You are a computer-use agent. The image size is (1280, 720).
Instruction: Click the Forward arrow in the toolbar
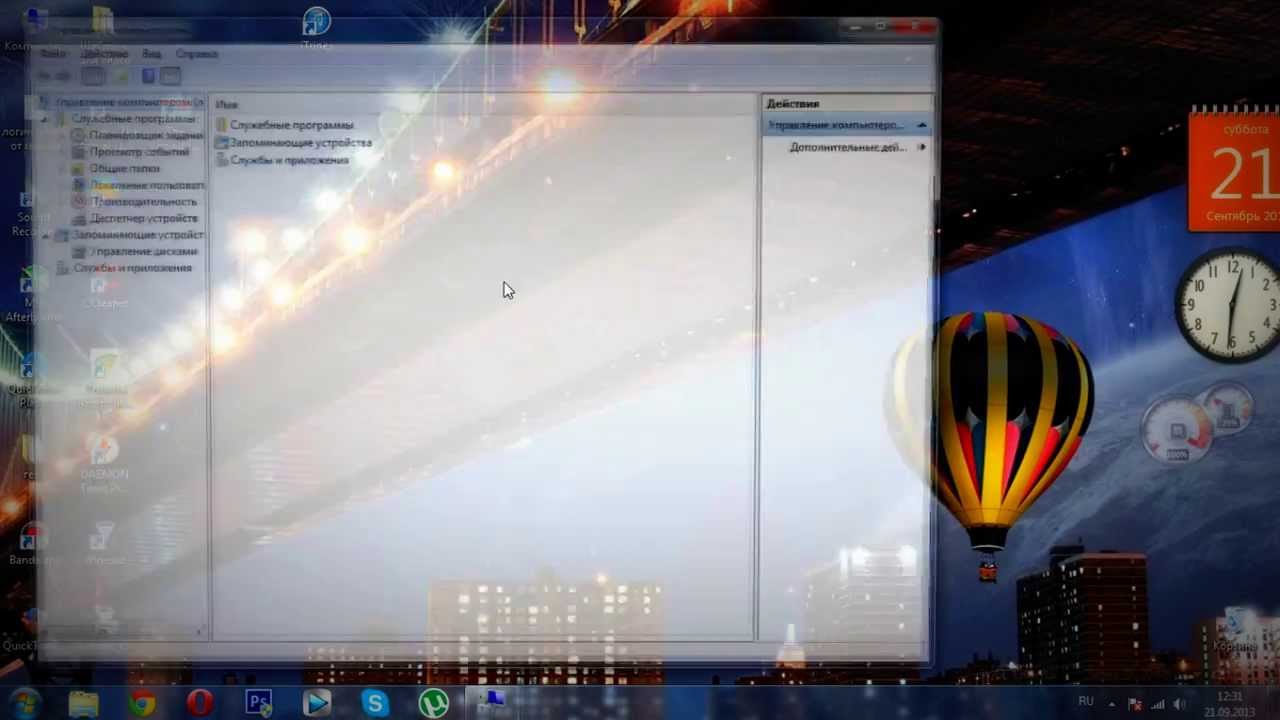coord(64,76)
